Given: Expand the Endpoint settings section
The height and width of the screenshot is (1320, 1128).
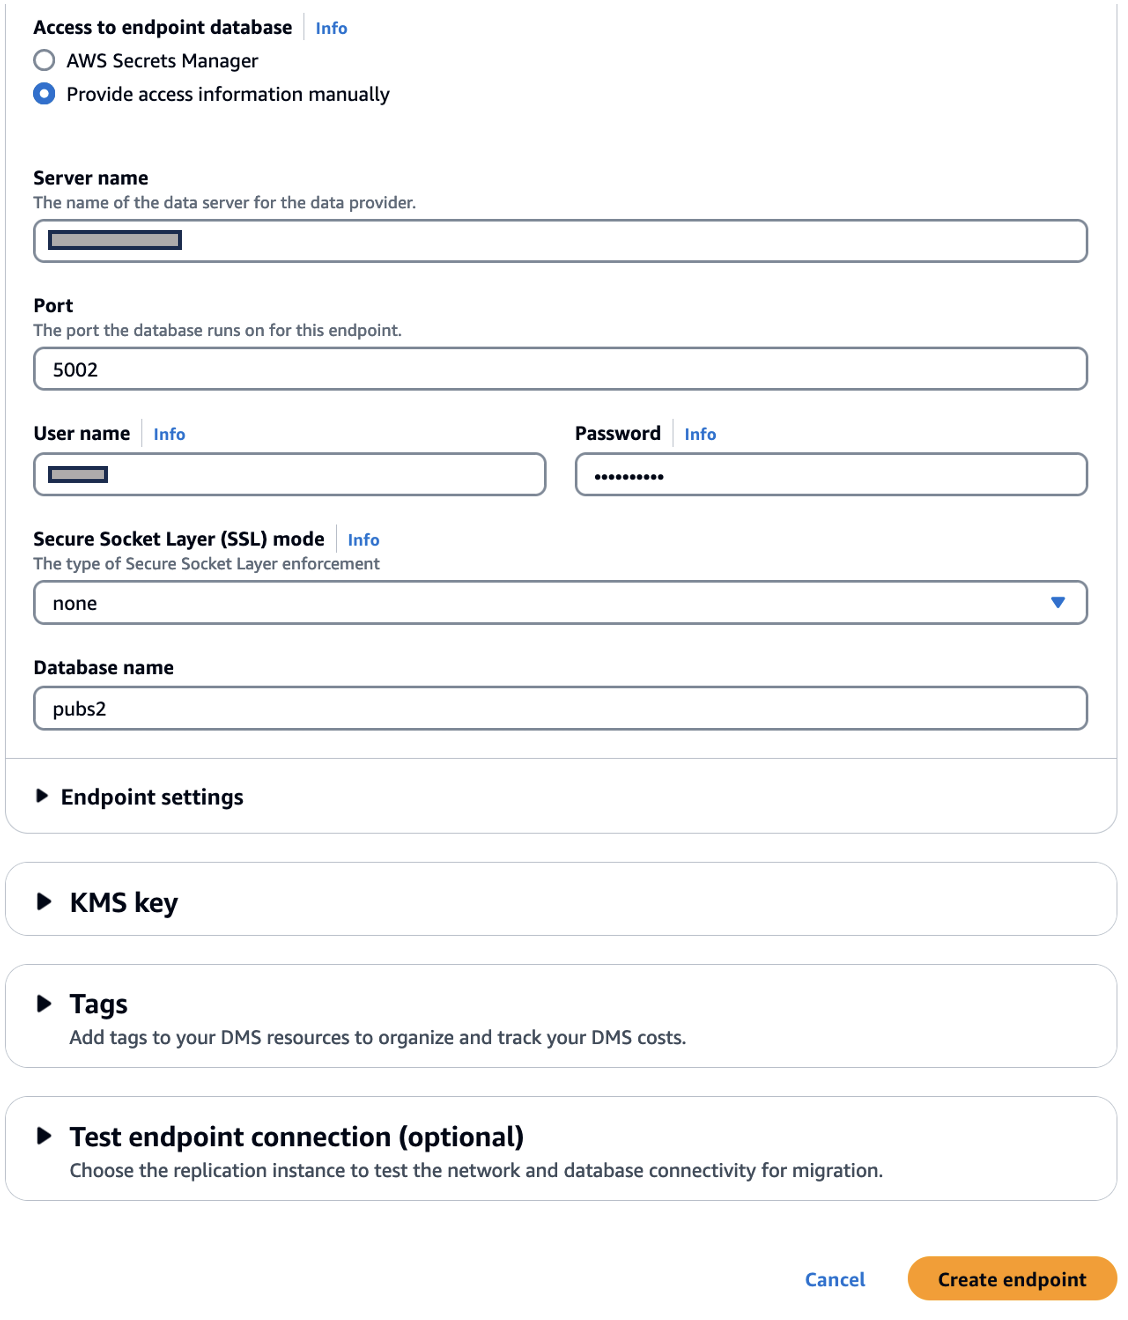Looking at the screenshot, I should tap(152, 797).
